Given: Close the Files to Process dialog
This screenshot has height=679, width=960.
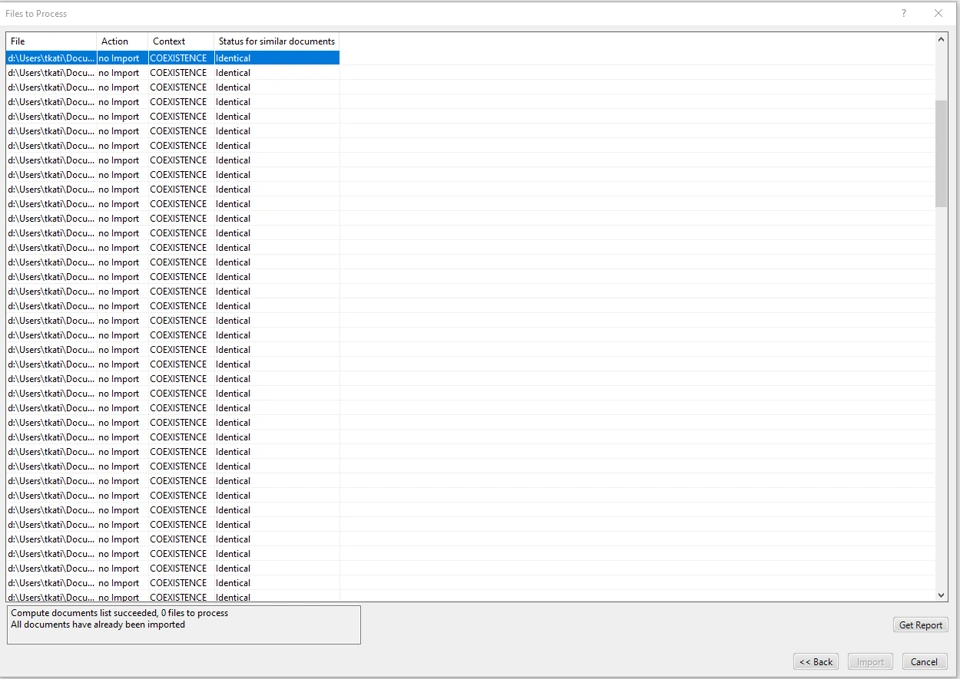Looking at the screenshot, I should [x=938, y=13].
